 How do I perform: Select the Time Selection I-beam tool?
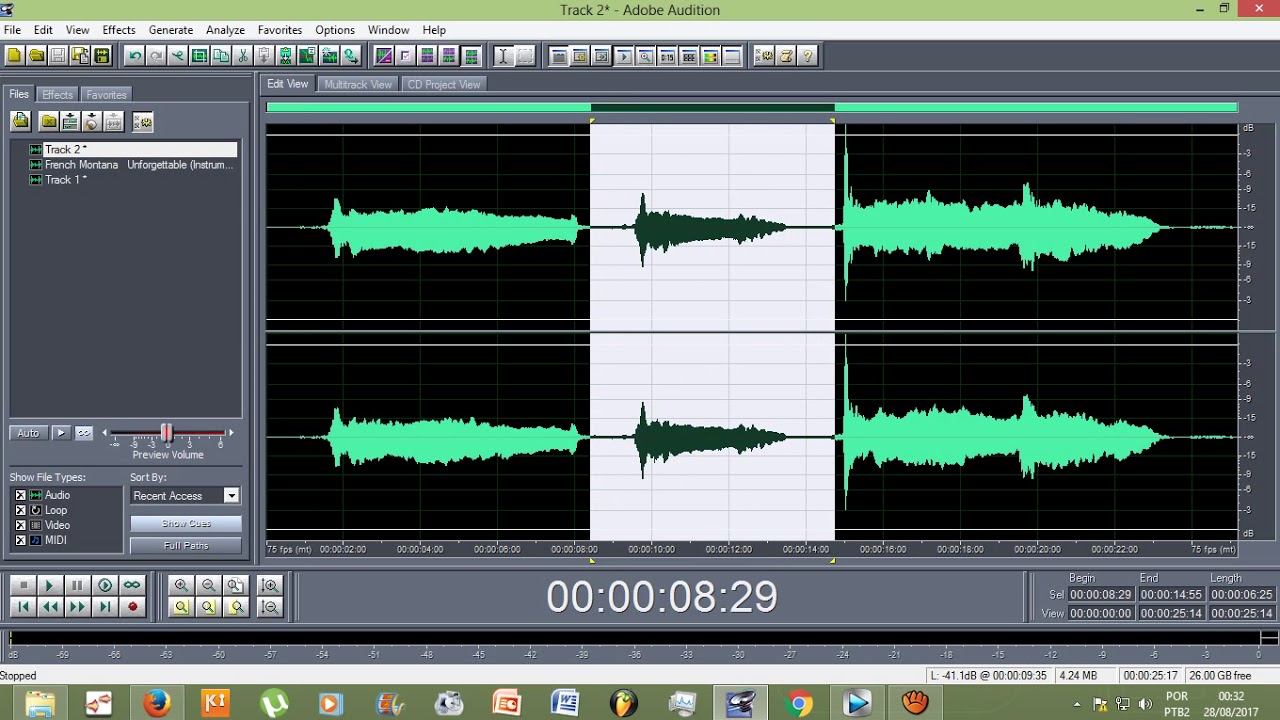click(504, 56)
